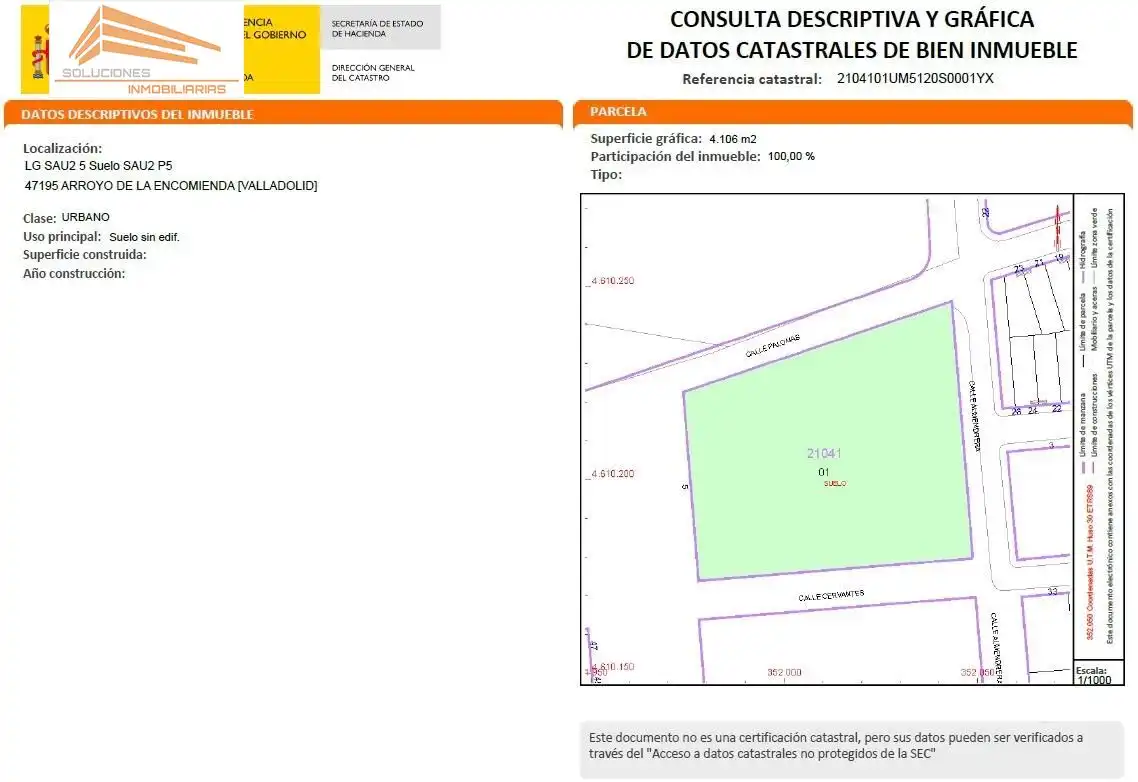
Task: Click the red 'SUELO' map label
Action: [x=835, y=484]
